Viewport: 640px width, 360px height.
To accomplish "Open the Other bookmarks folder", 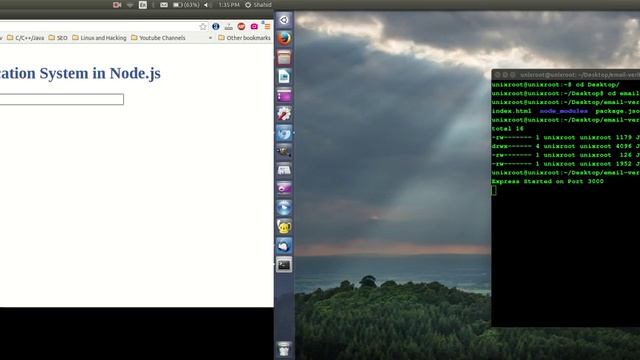I will coord(244,38).
